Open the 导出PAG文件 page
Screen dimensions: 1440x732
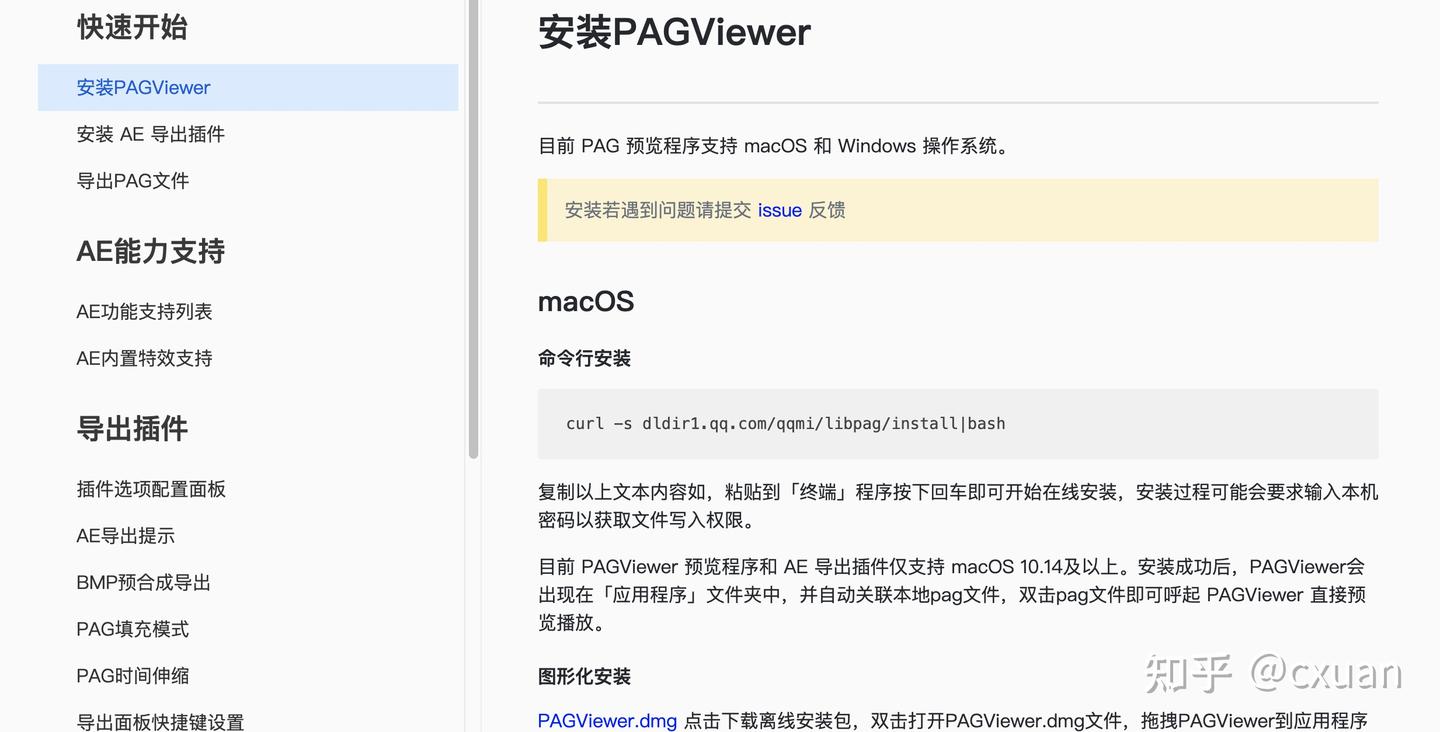pos(131,180)
